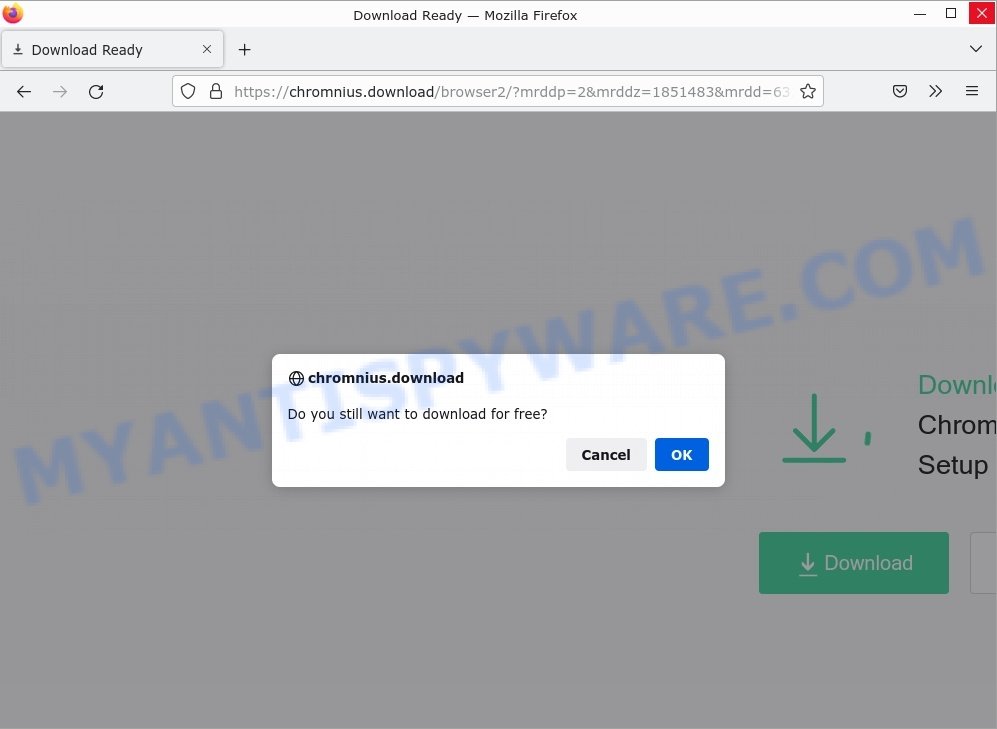The width and height of the screenshot is (997, 729).
Task: Open tracking protection shield icon
Action: 188,92
